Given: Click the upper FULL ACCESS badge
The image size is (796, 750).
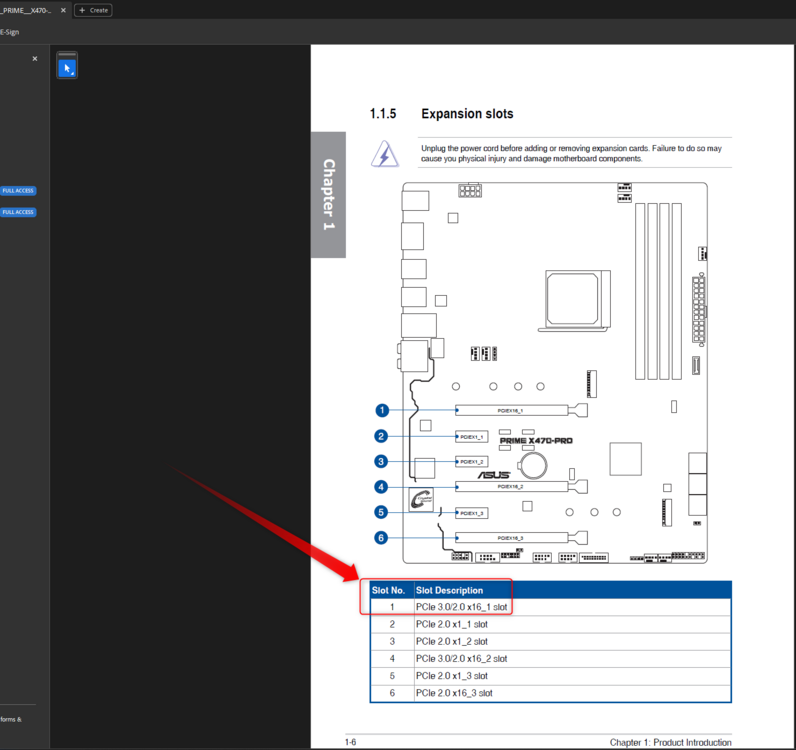Looking at the screenshot, I should (18, 191).
